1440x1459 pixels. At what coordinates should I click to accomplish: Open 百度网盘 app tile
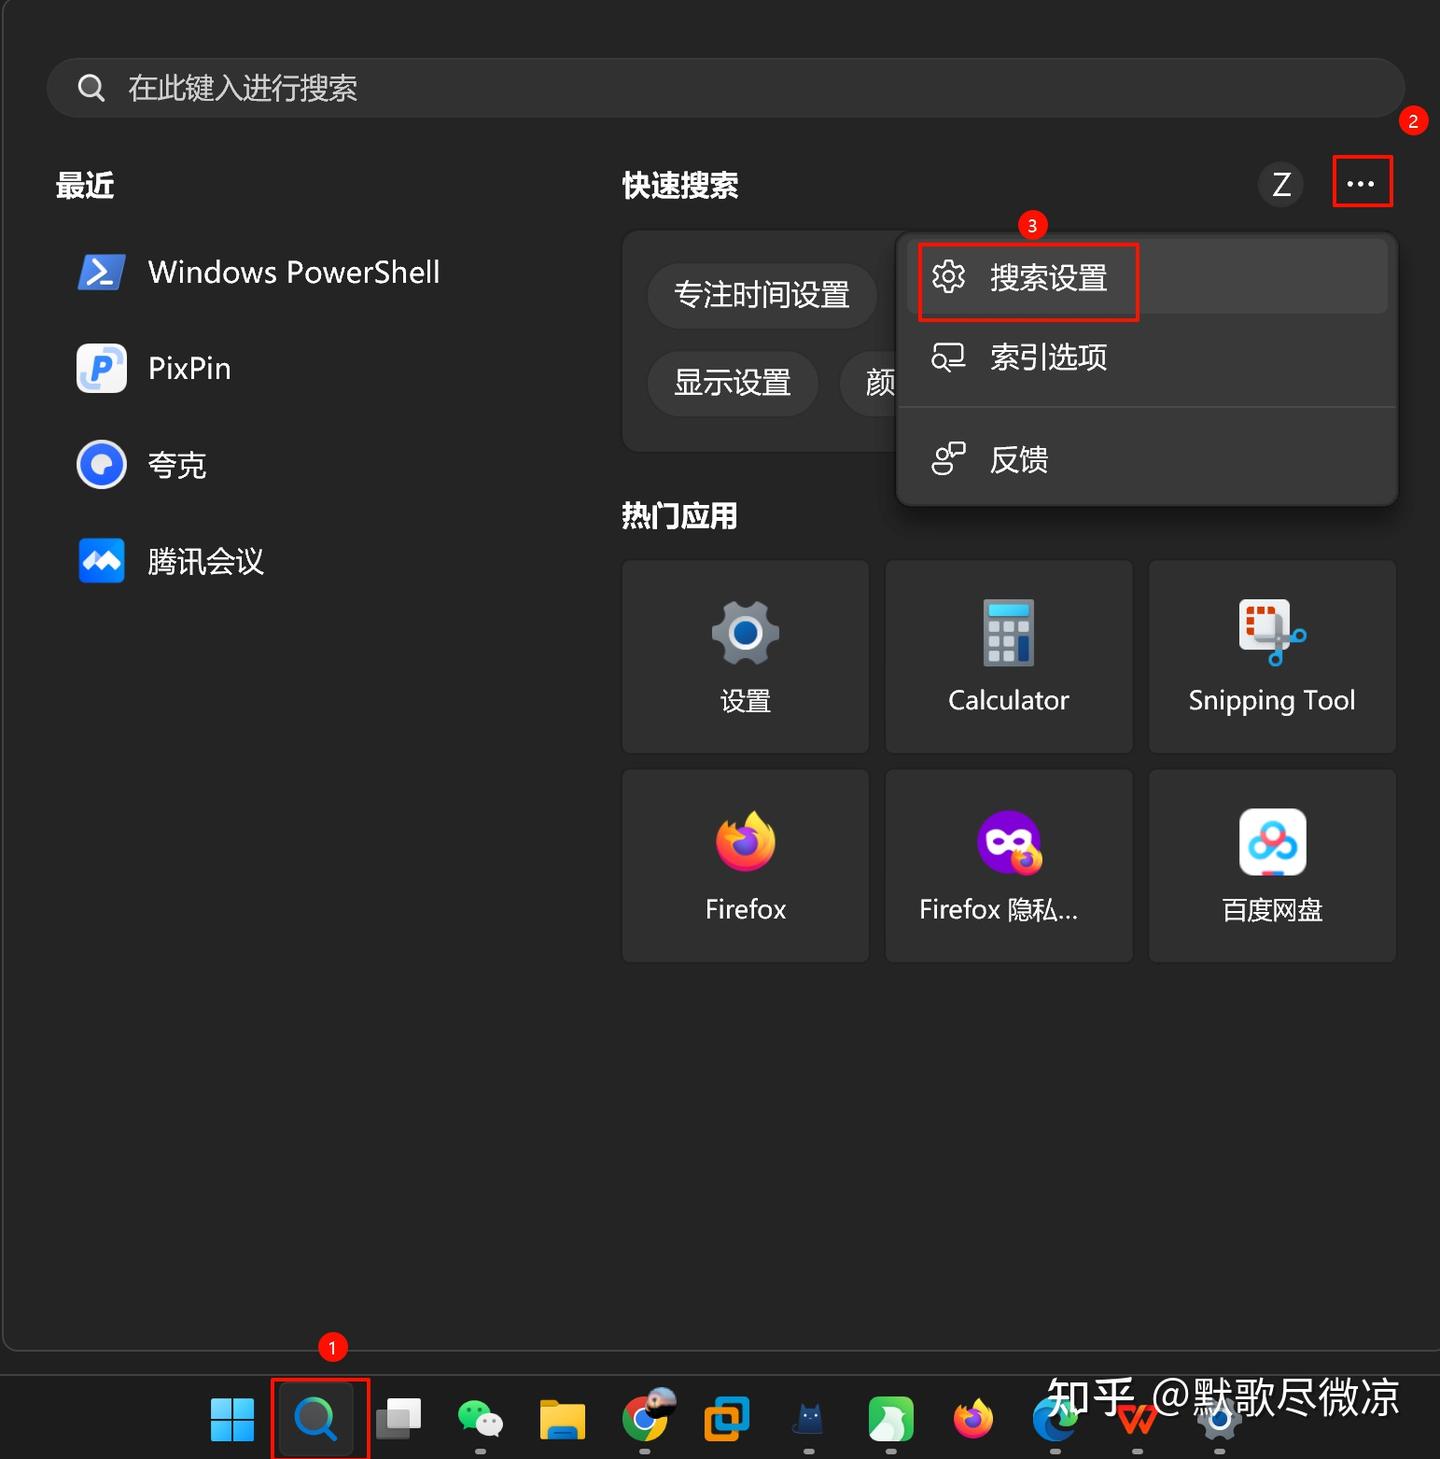1271,865
